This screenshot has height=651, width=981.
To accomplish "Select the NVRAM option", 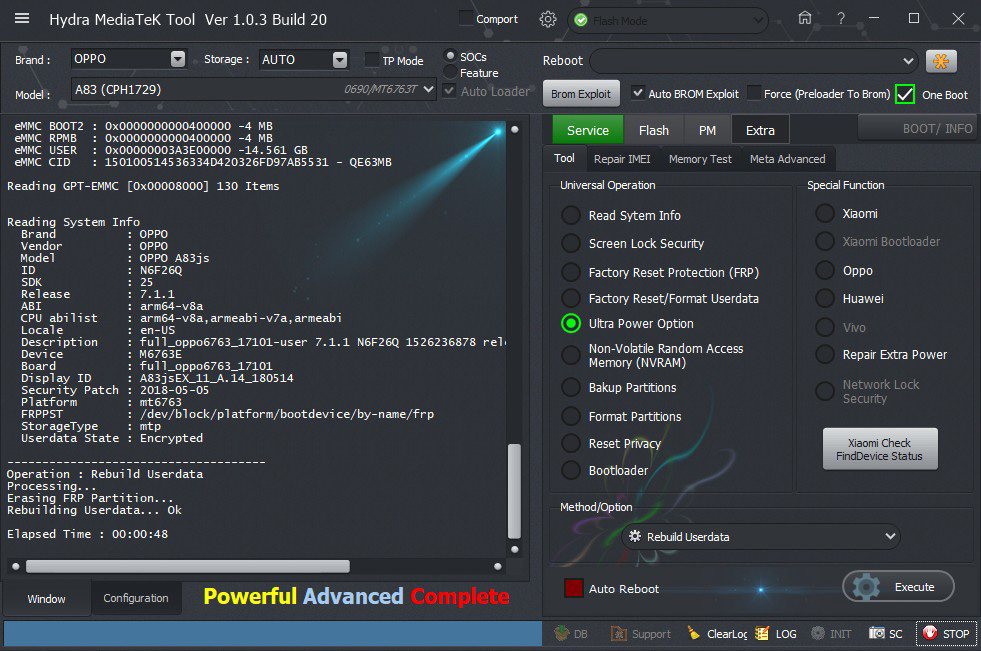I will [x=571, y=355].
